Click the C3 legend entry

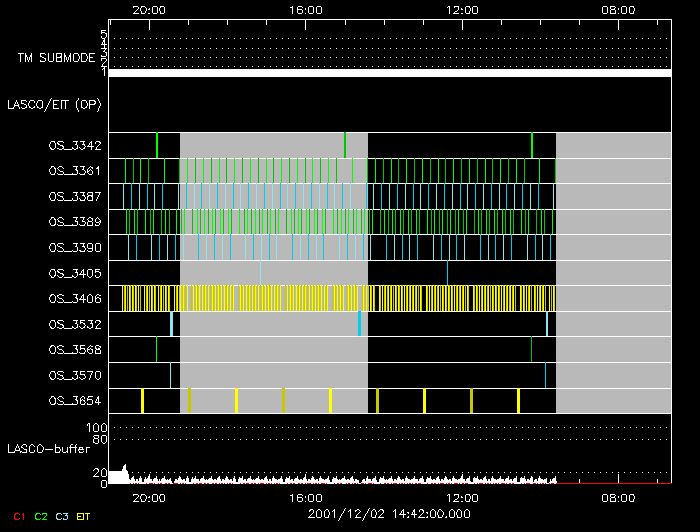[x=62, y=516]
